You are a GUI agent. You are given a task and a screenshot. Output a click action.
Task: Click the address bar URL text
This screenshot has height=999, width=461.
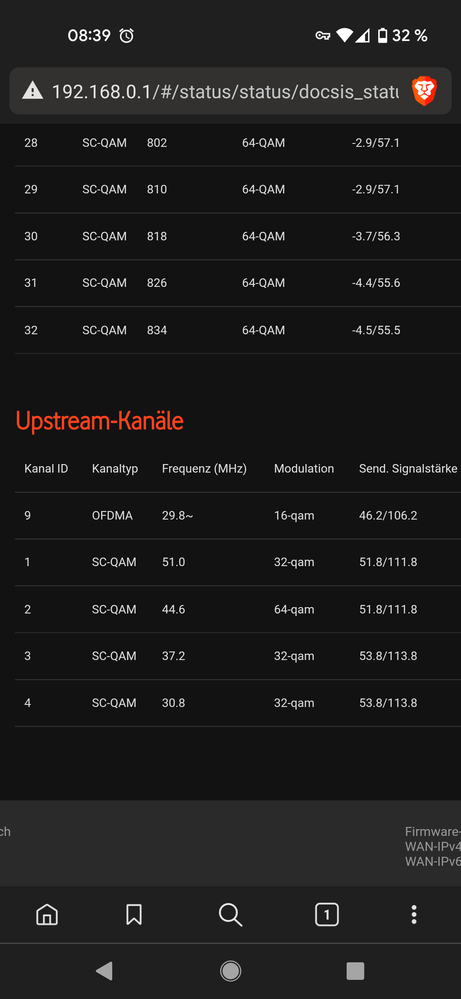click(225, 91)
